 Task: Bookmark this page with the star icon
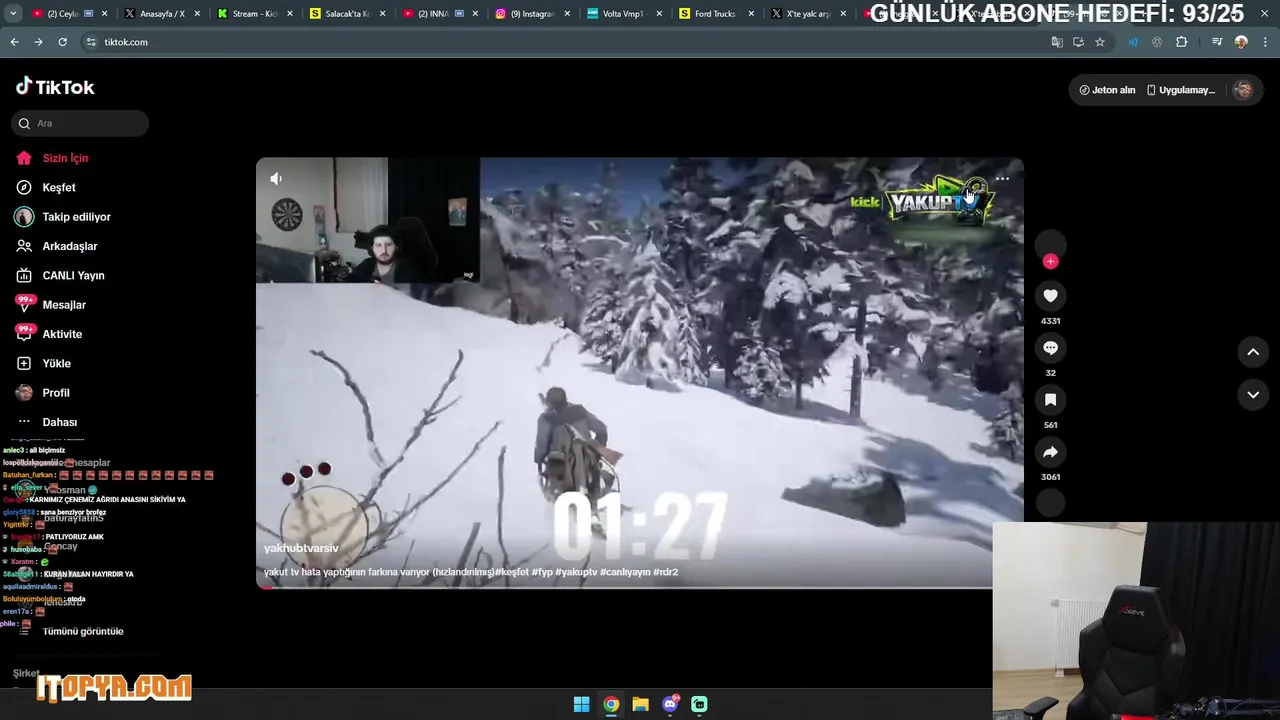pyautogui.click(x=1100, y=42)
